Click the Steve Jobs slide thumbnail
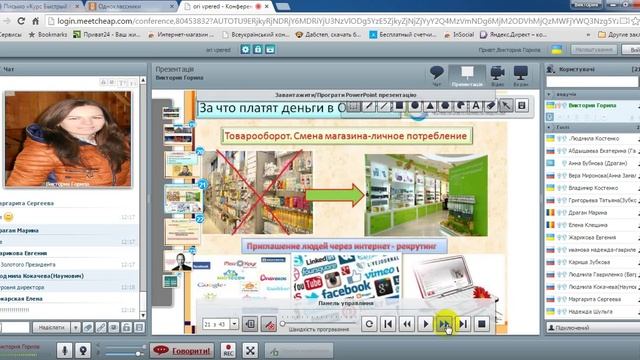 (178, 261)
